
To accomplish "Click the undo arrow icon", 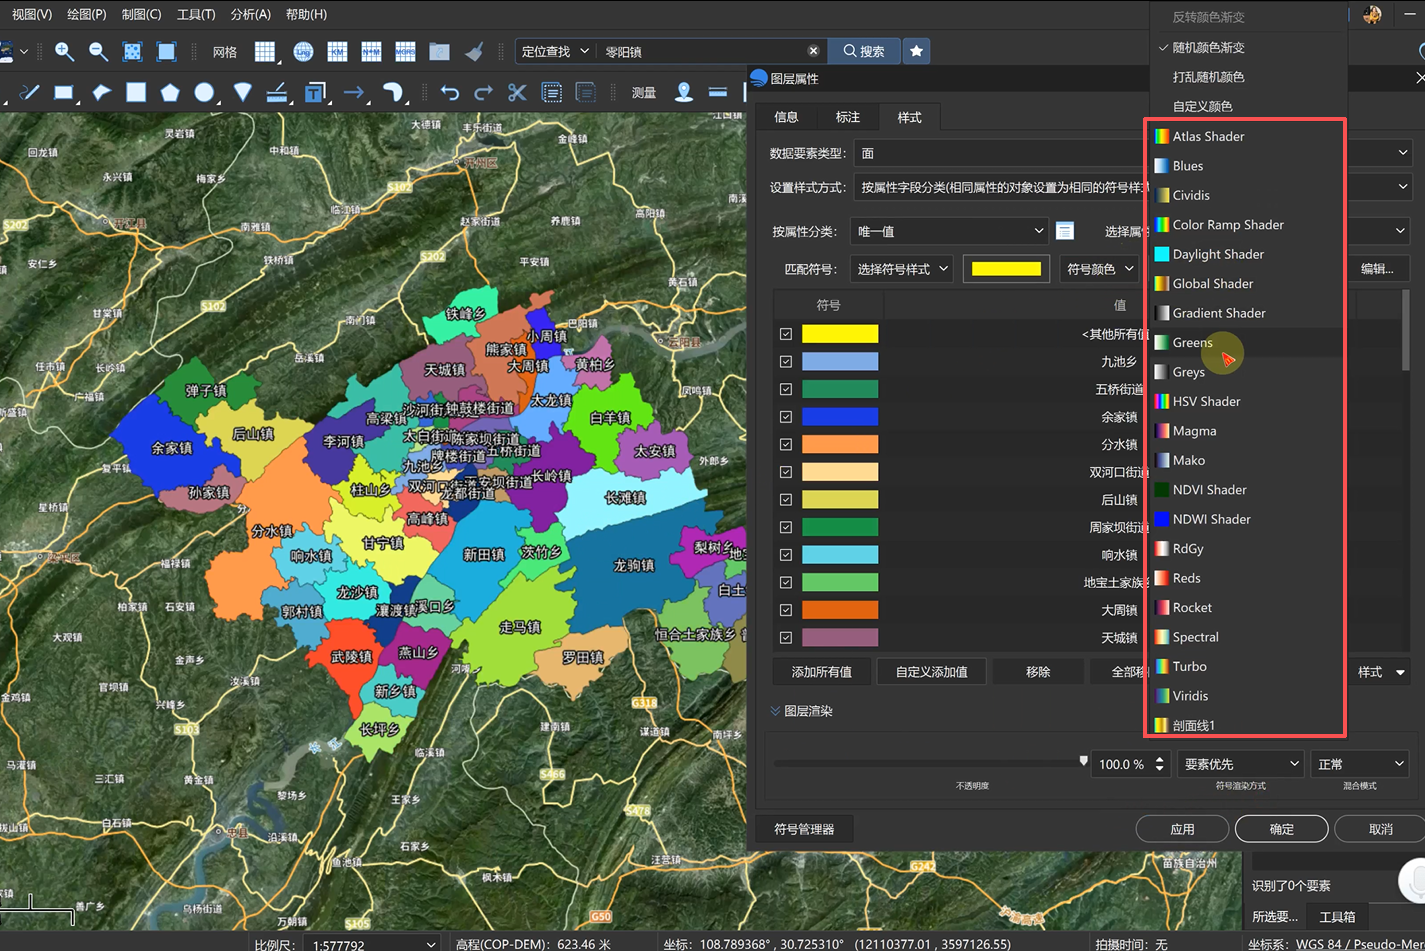I will 450,93.
